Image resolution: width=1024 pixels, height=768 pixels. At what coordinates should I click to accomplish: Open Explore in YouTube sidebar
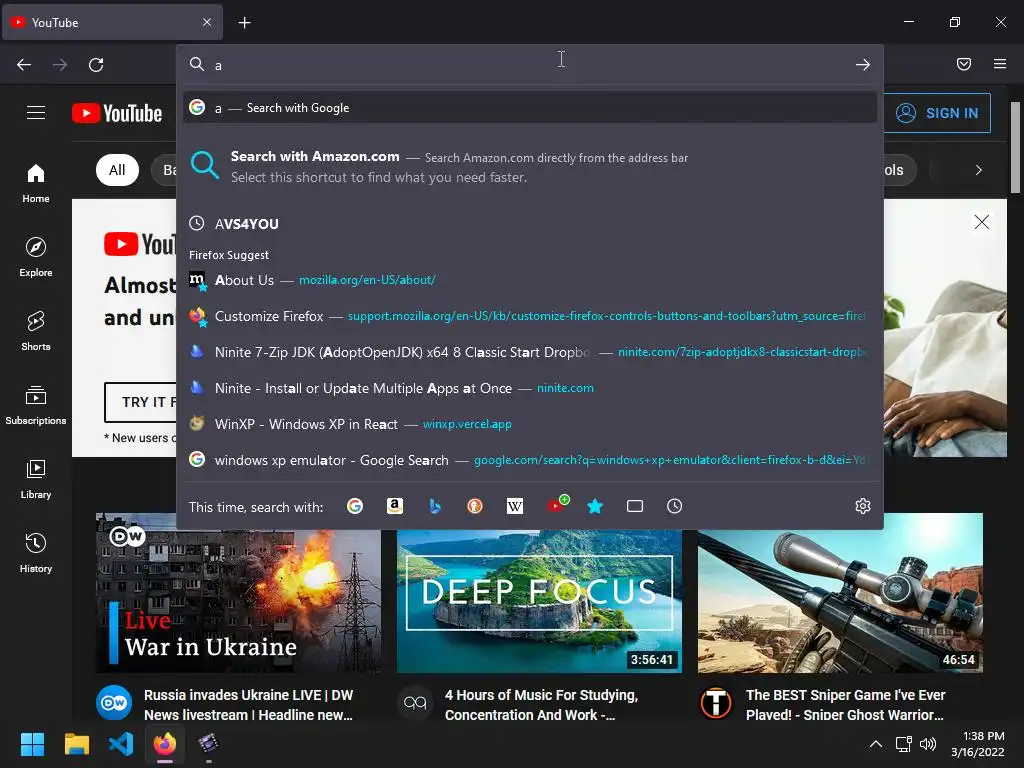pyautogui.click(x=36, y=257)
